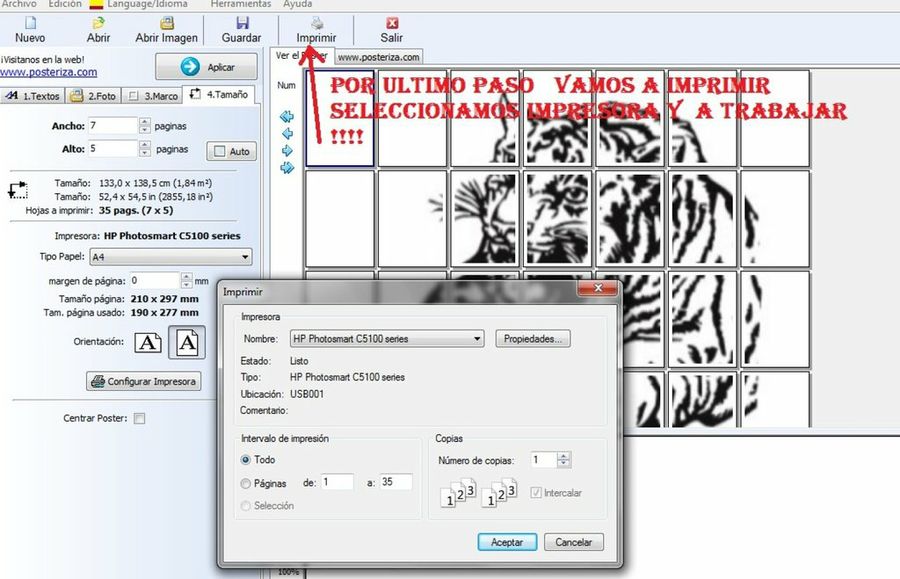Screen dimensions: 900x579
Task: Enable the Centrar Poster checkbox
Action: pyautogui.click(x=139, y=418)
